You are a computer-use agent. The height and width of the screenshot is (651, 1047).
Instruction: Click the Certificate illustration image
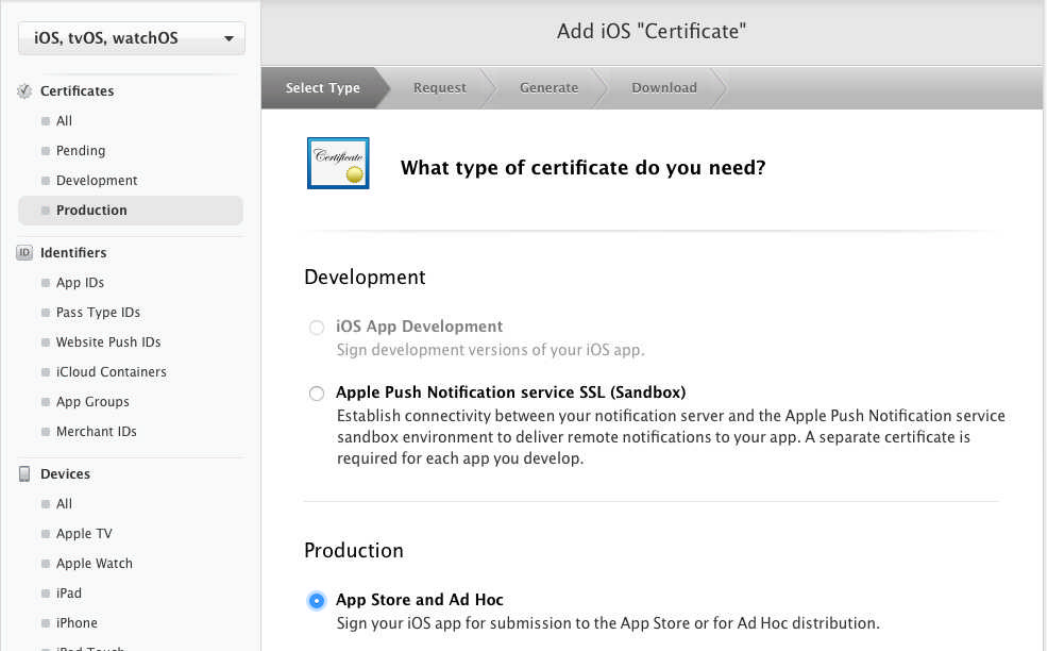point(338,163)
